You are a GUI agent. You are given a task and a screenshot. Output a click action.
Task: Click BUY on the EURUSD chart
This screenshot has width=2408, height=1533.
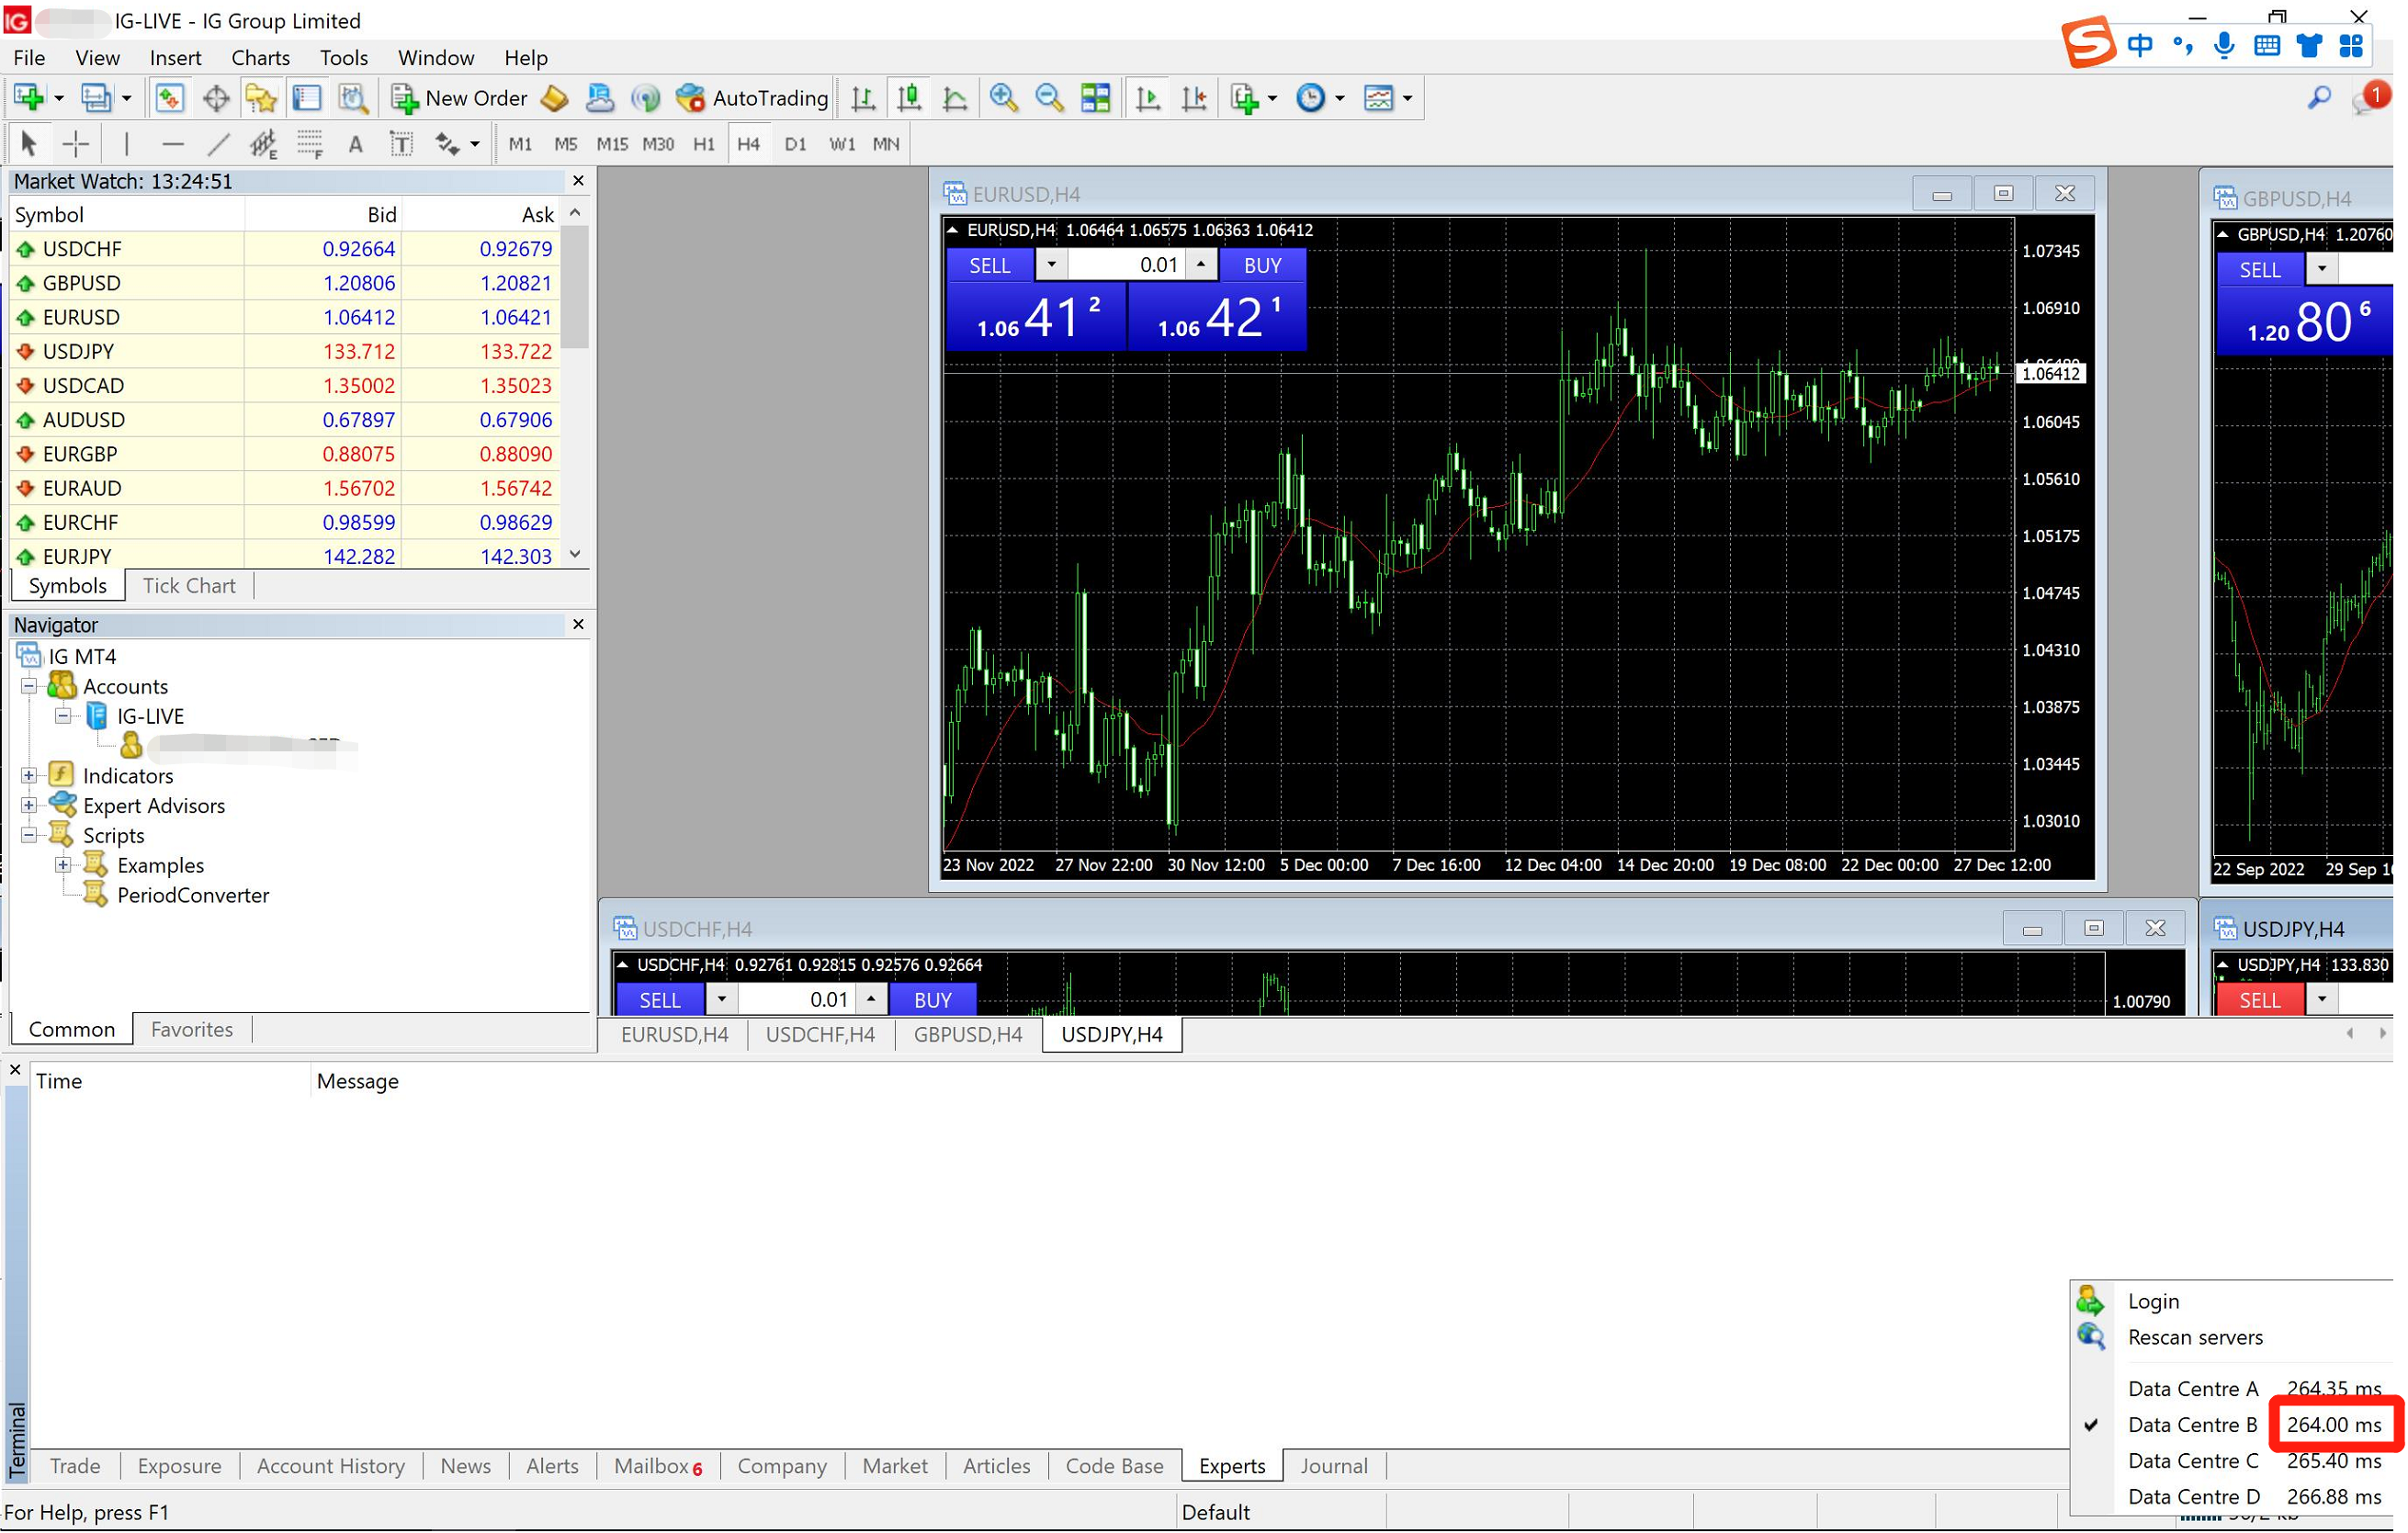tap(1263, 266)
